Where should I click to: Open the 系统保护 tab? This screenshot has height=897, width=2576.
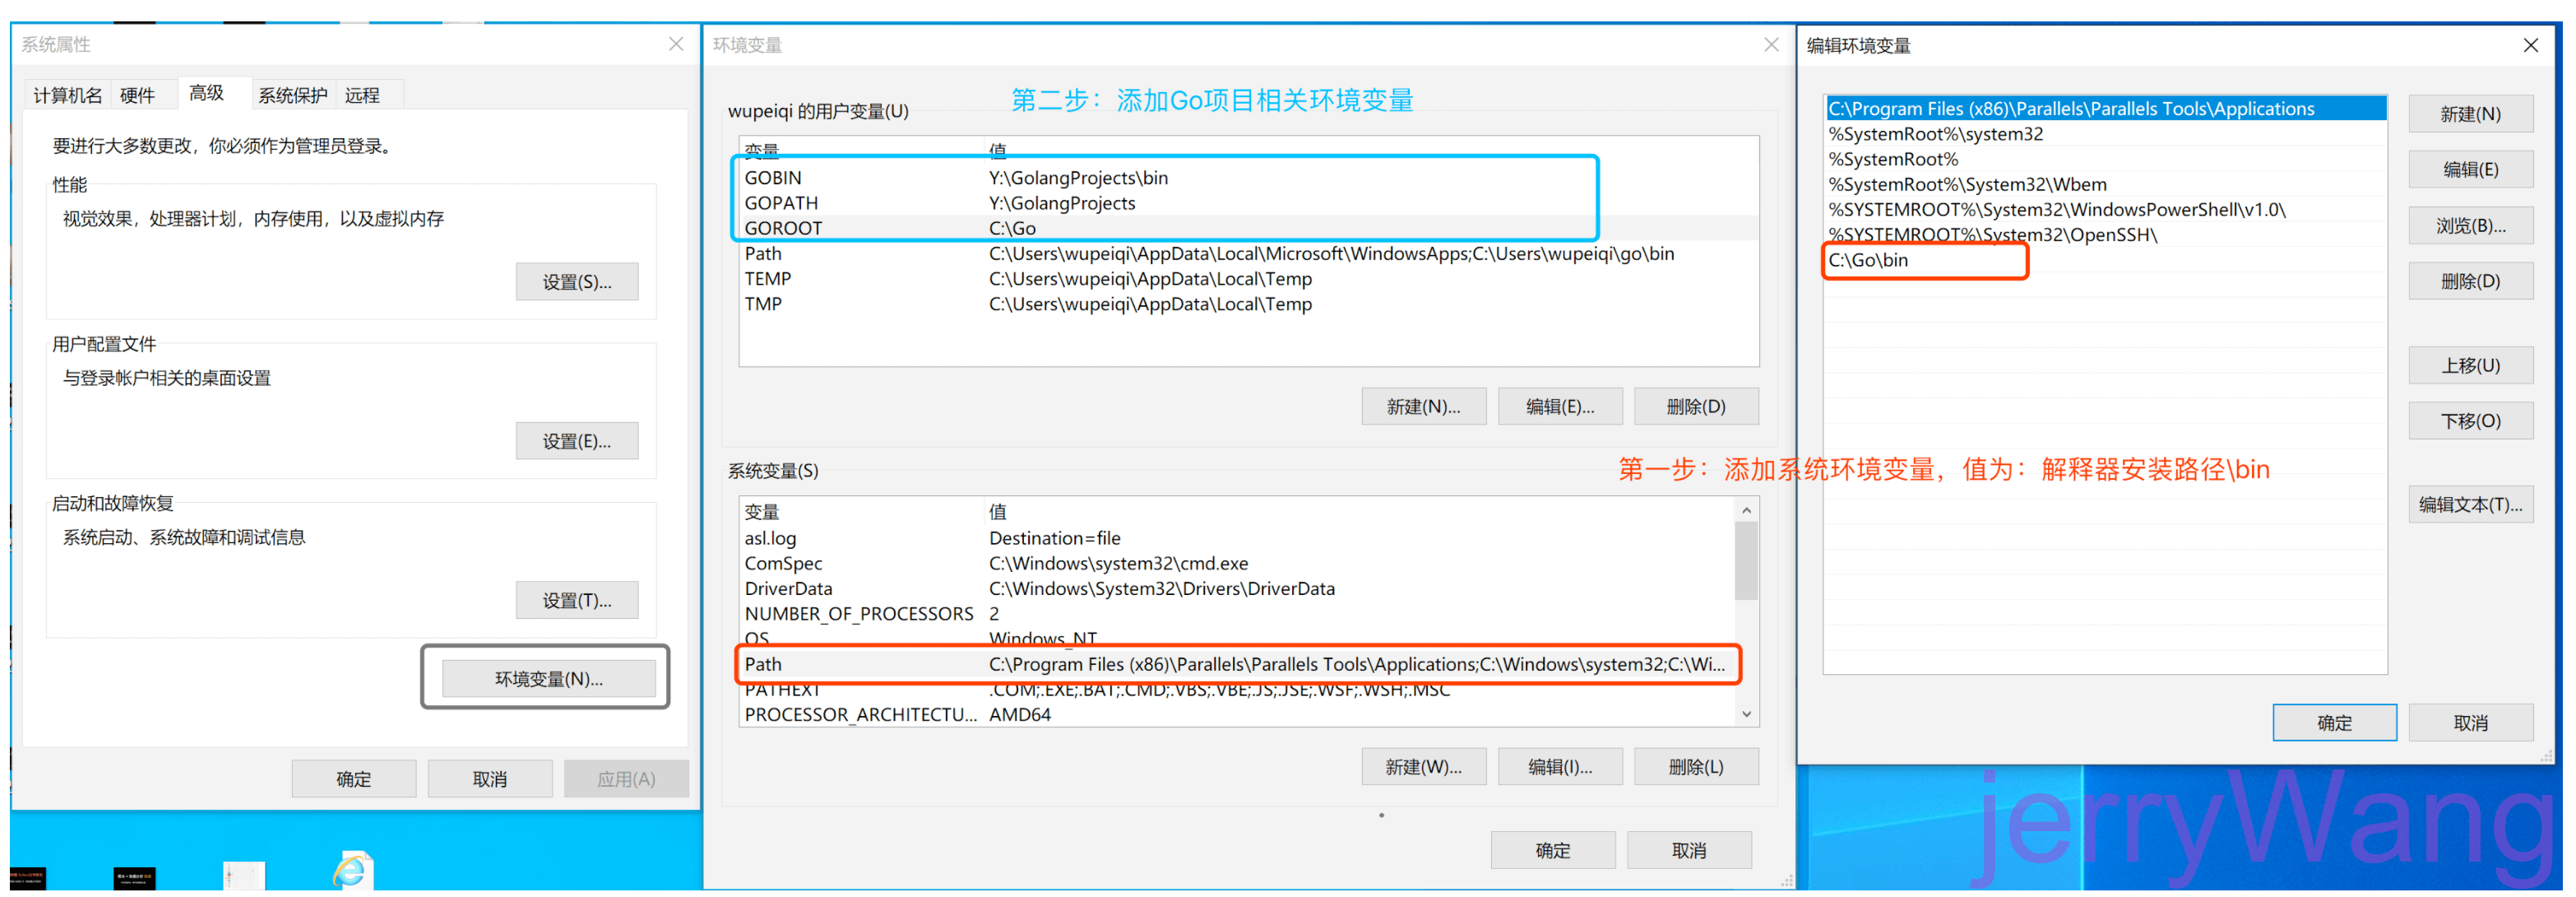(x=292, y=95)
